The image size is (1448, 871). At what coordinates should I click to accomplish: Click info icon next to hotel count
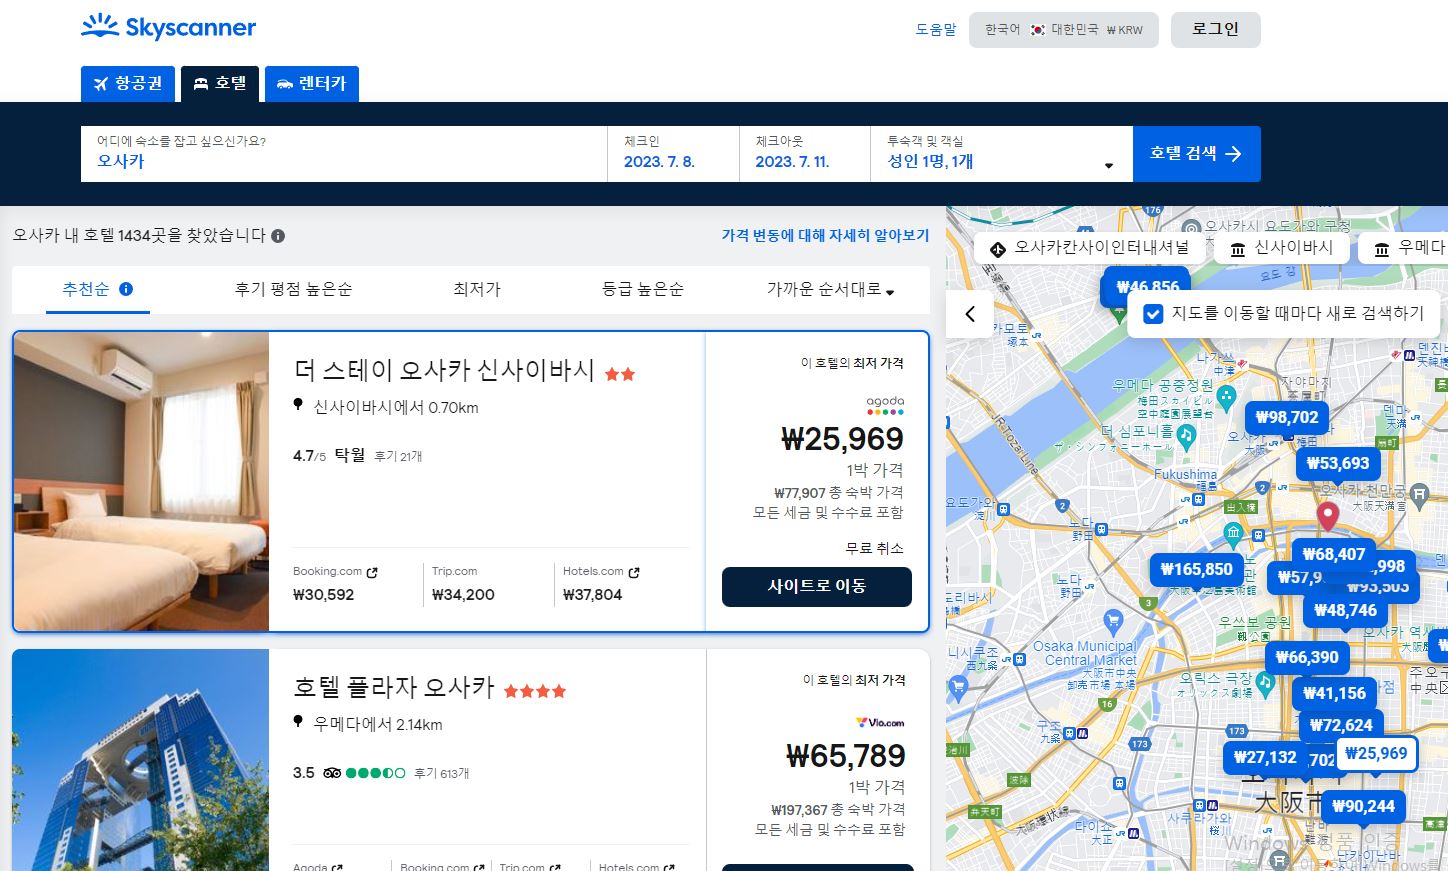[x=278, y=236]
